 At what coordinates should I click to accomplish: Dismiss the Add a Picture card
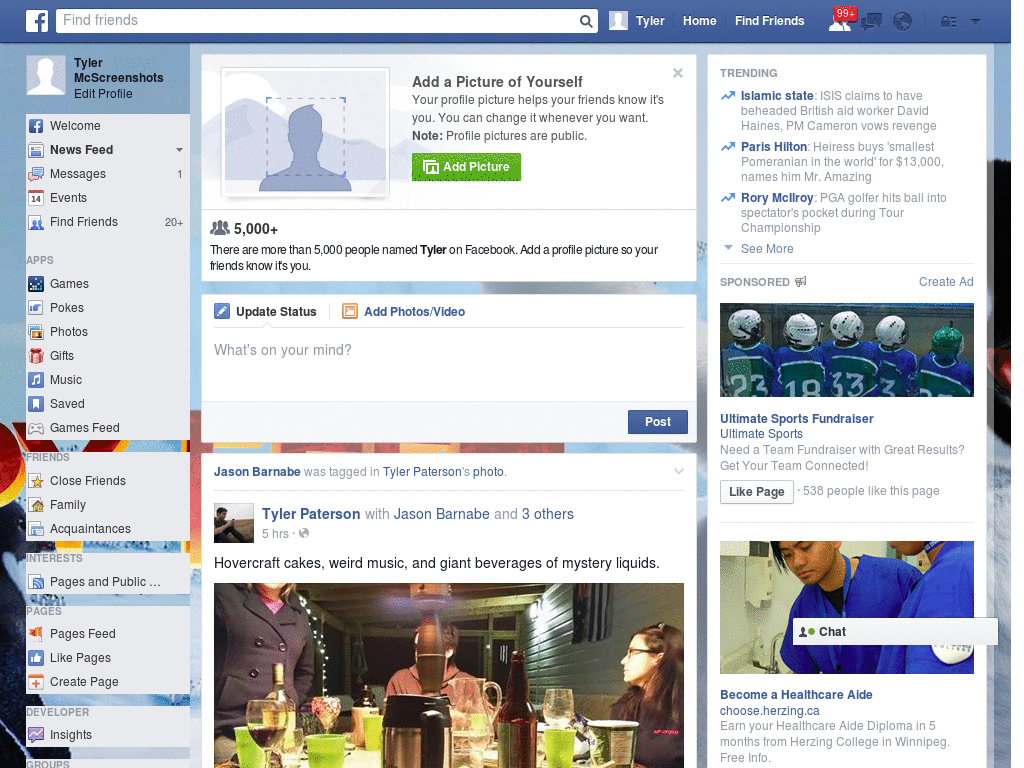tap(678, 73)
